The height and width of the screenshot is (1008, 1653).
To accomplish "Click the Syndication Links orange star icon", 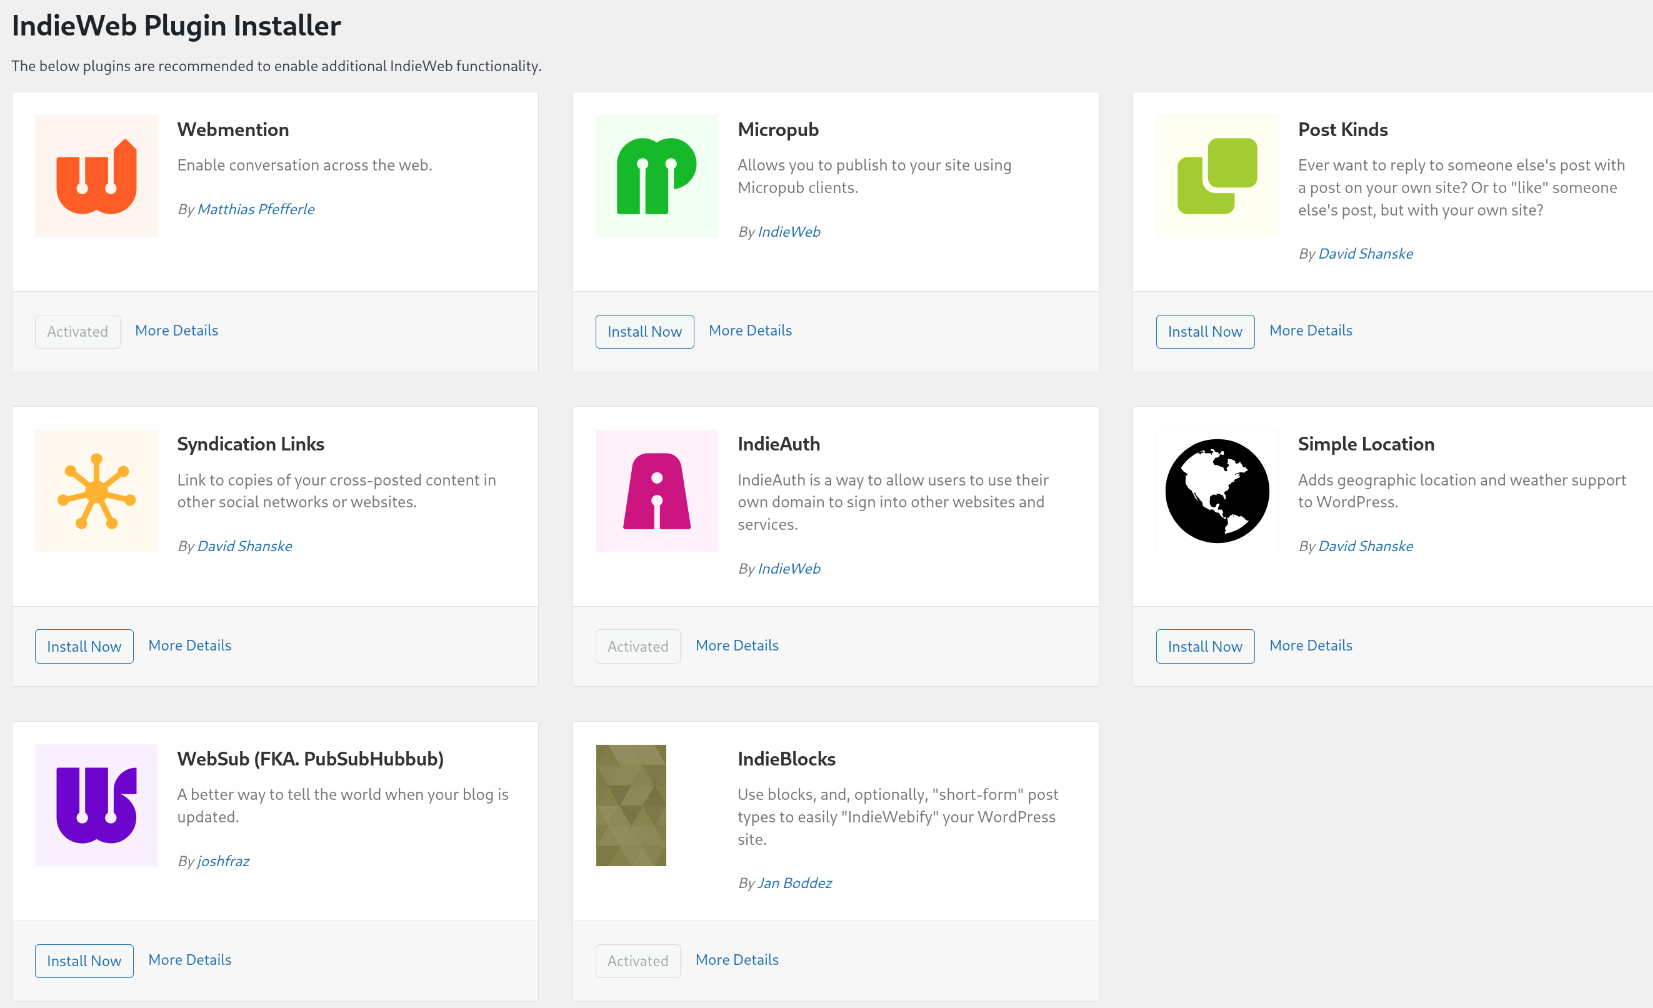I will pyautogui.click(x=96, y=491).
